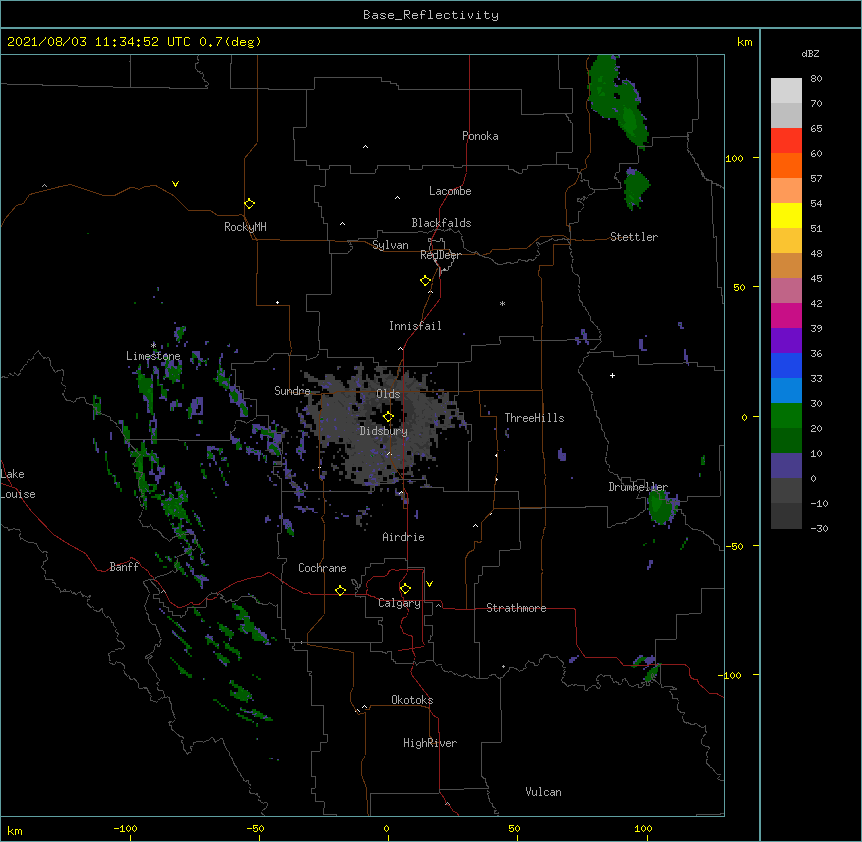862x842 pixels.
Task: Click the Olds label
Action: [388, 394]
